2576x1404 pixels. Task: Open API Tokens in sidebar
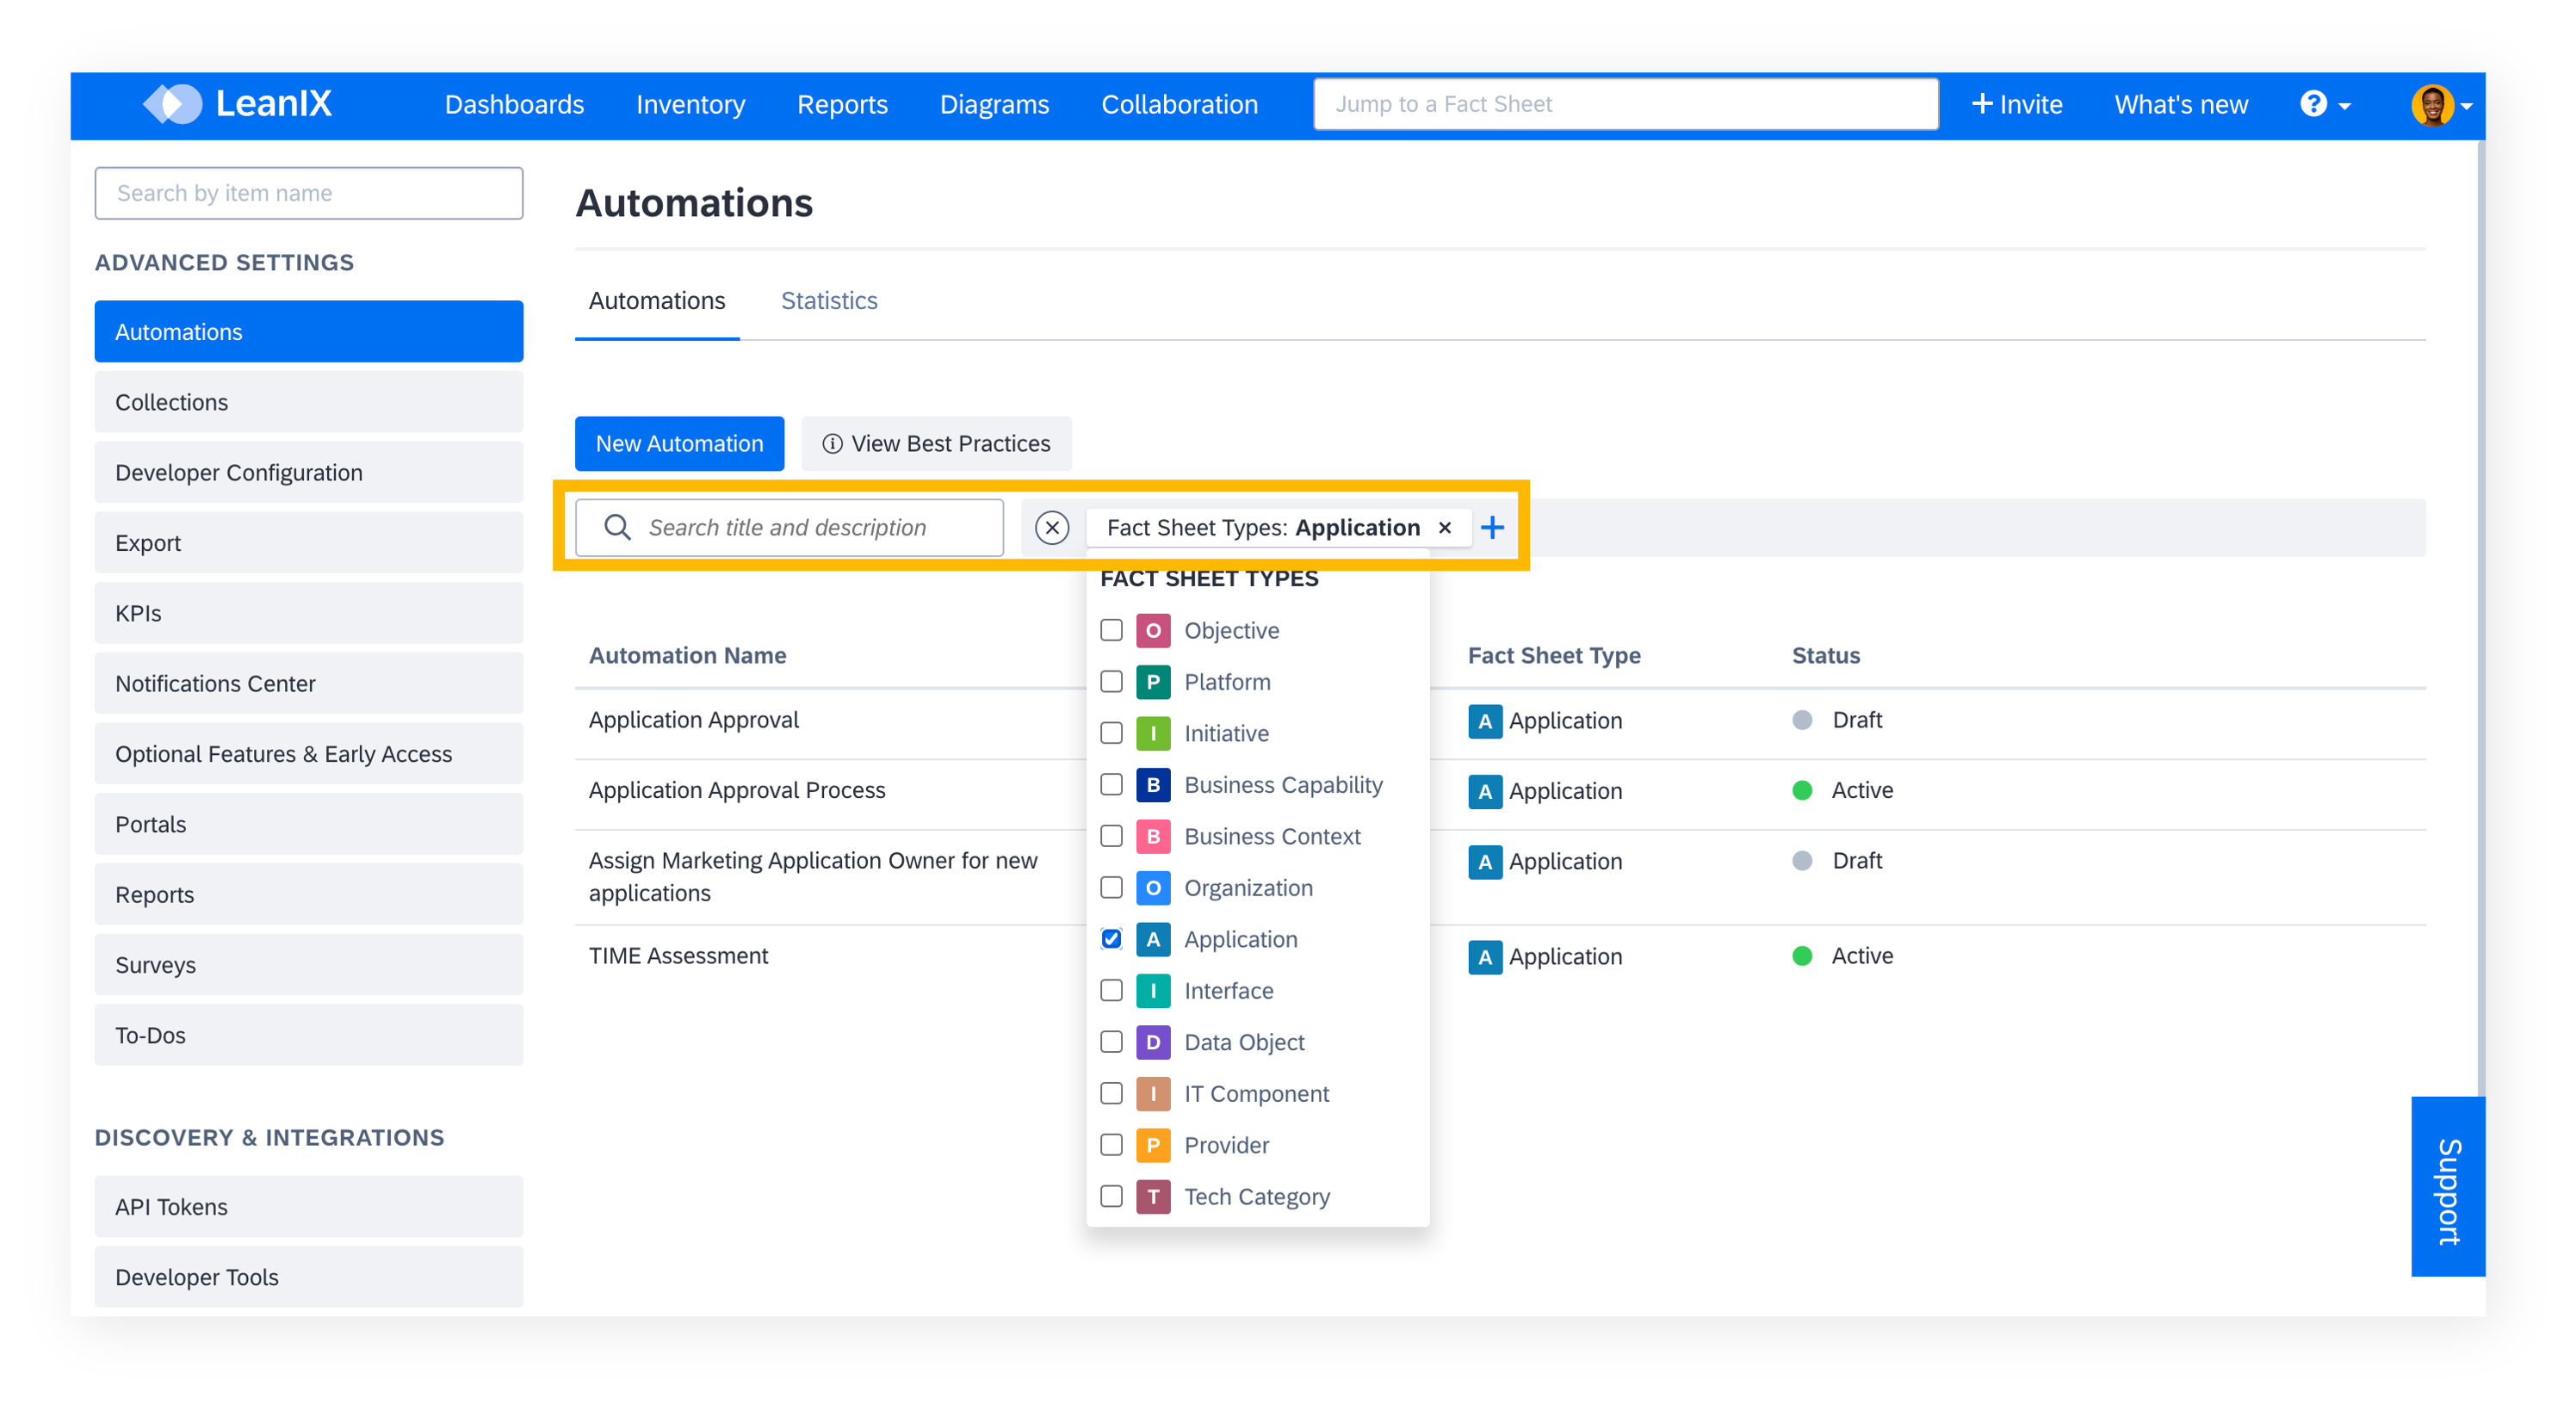(308, 1207)
